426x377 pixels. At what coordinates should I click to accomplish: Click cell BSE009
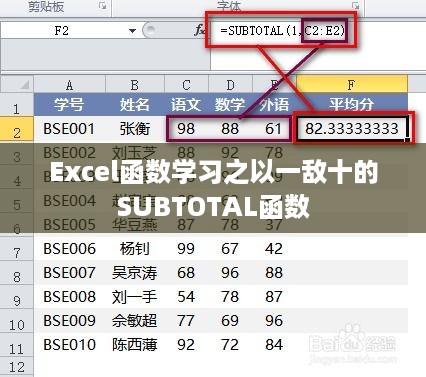69,321
